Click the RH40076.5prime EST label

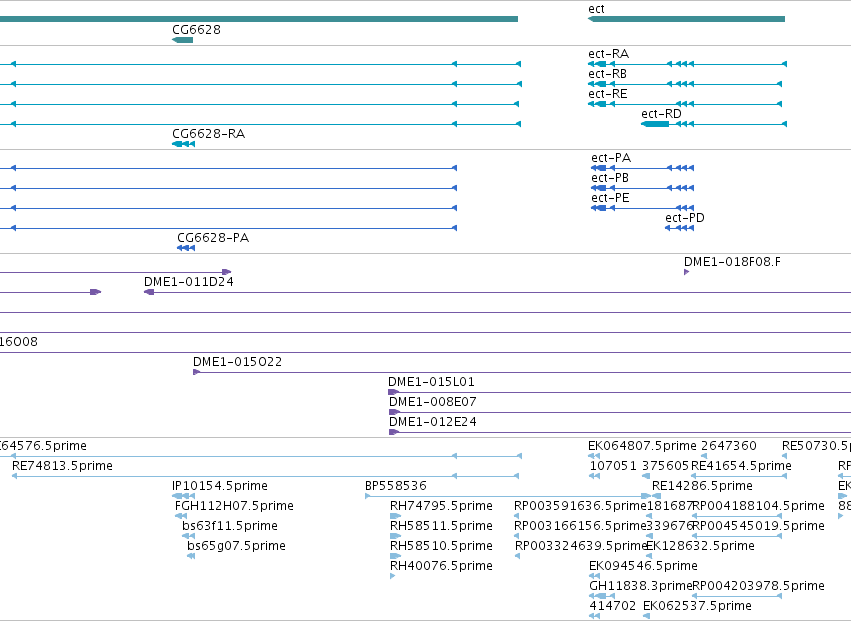click(441, 566)
